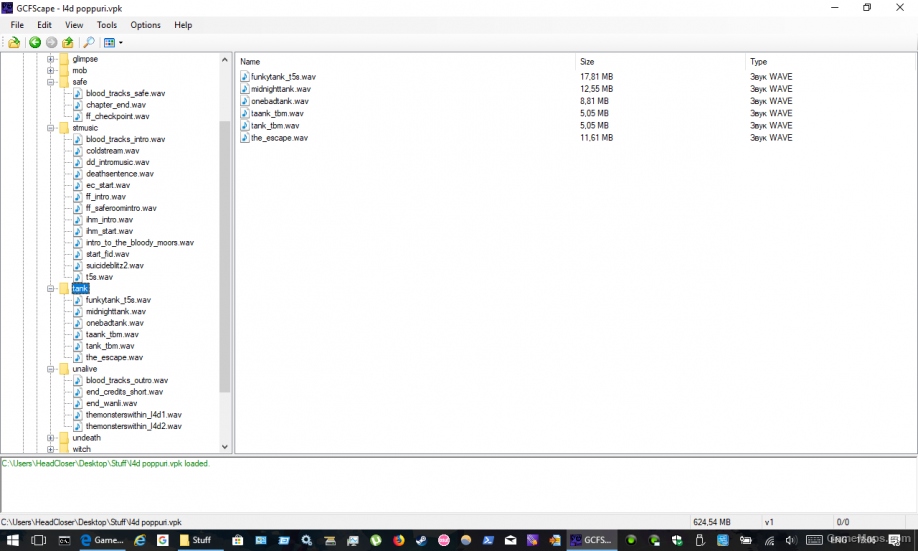Go up one folder with toolbar icon
The image size is (918, 551).
pos(68,42)
